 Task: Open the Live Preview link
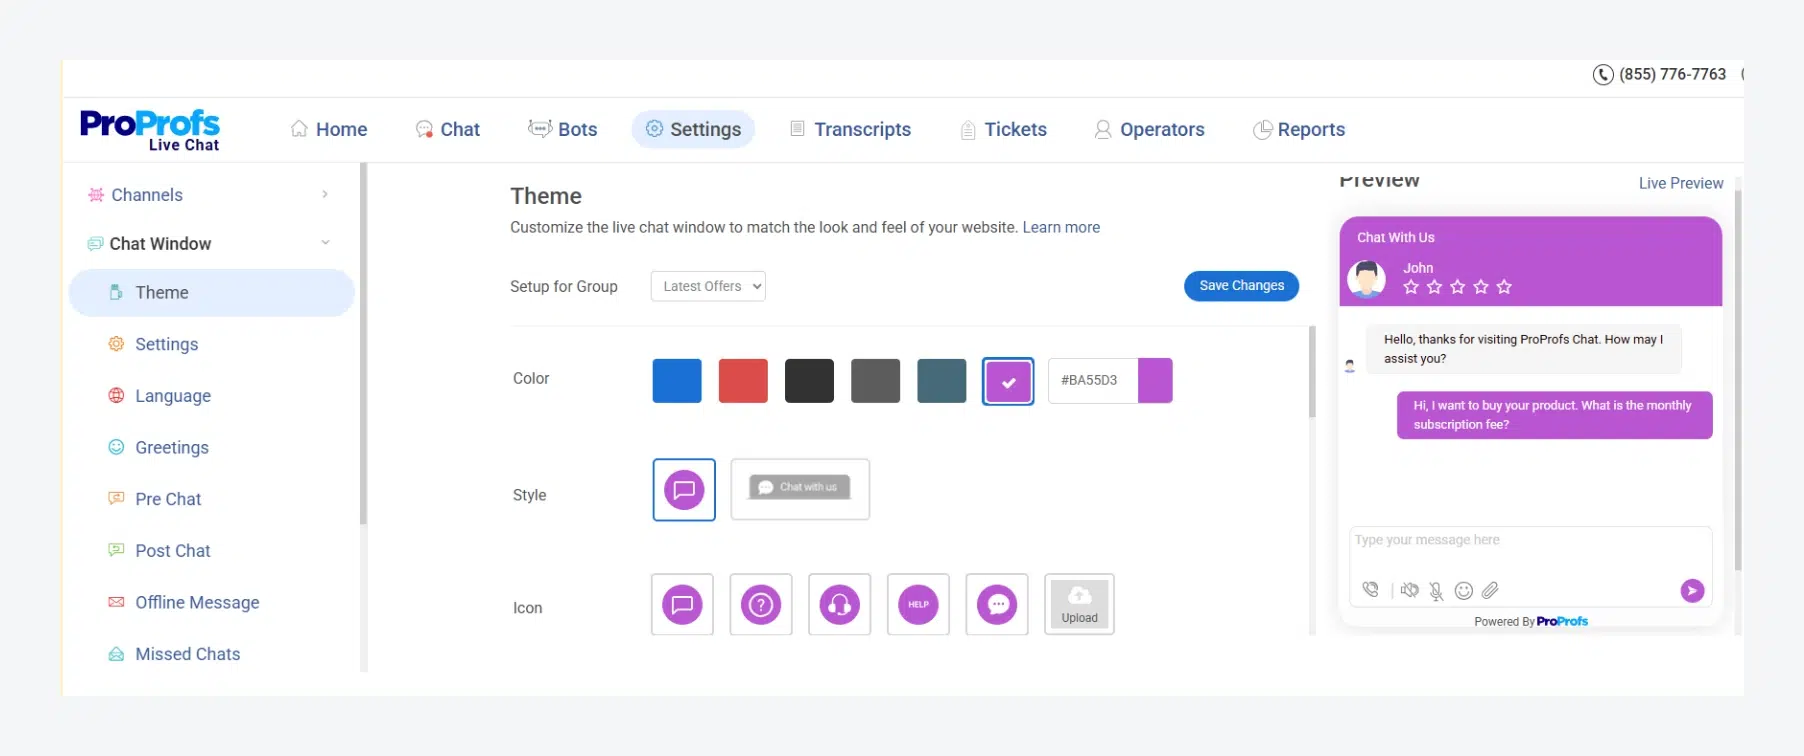[1680, 184]
